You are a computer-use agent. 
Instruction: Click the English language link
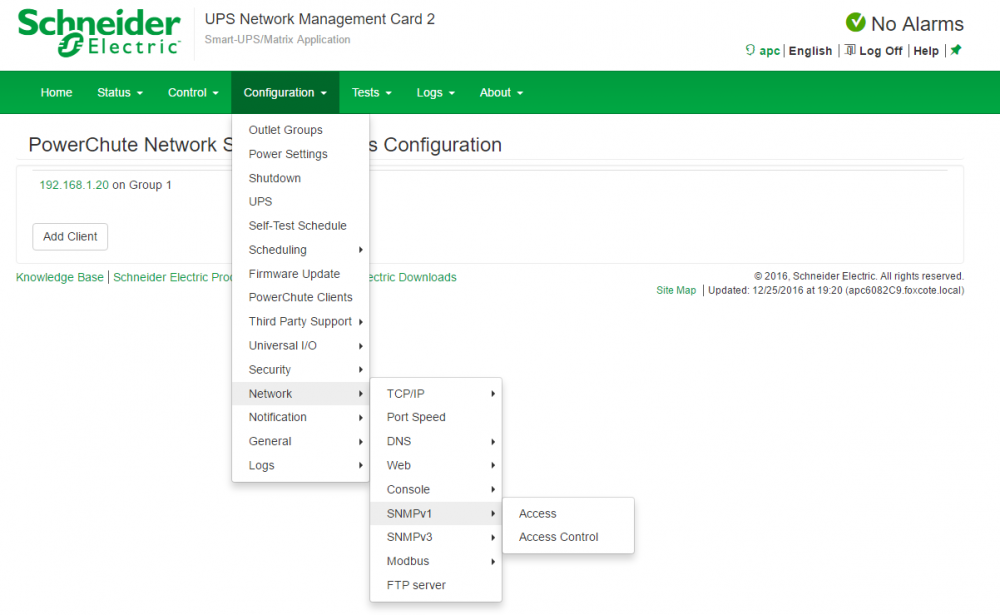811,51
